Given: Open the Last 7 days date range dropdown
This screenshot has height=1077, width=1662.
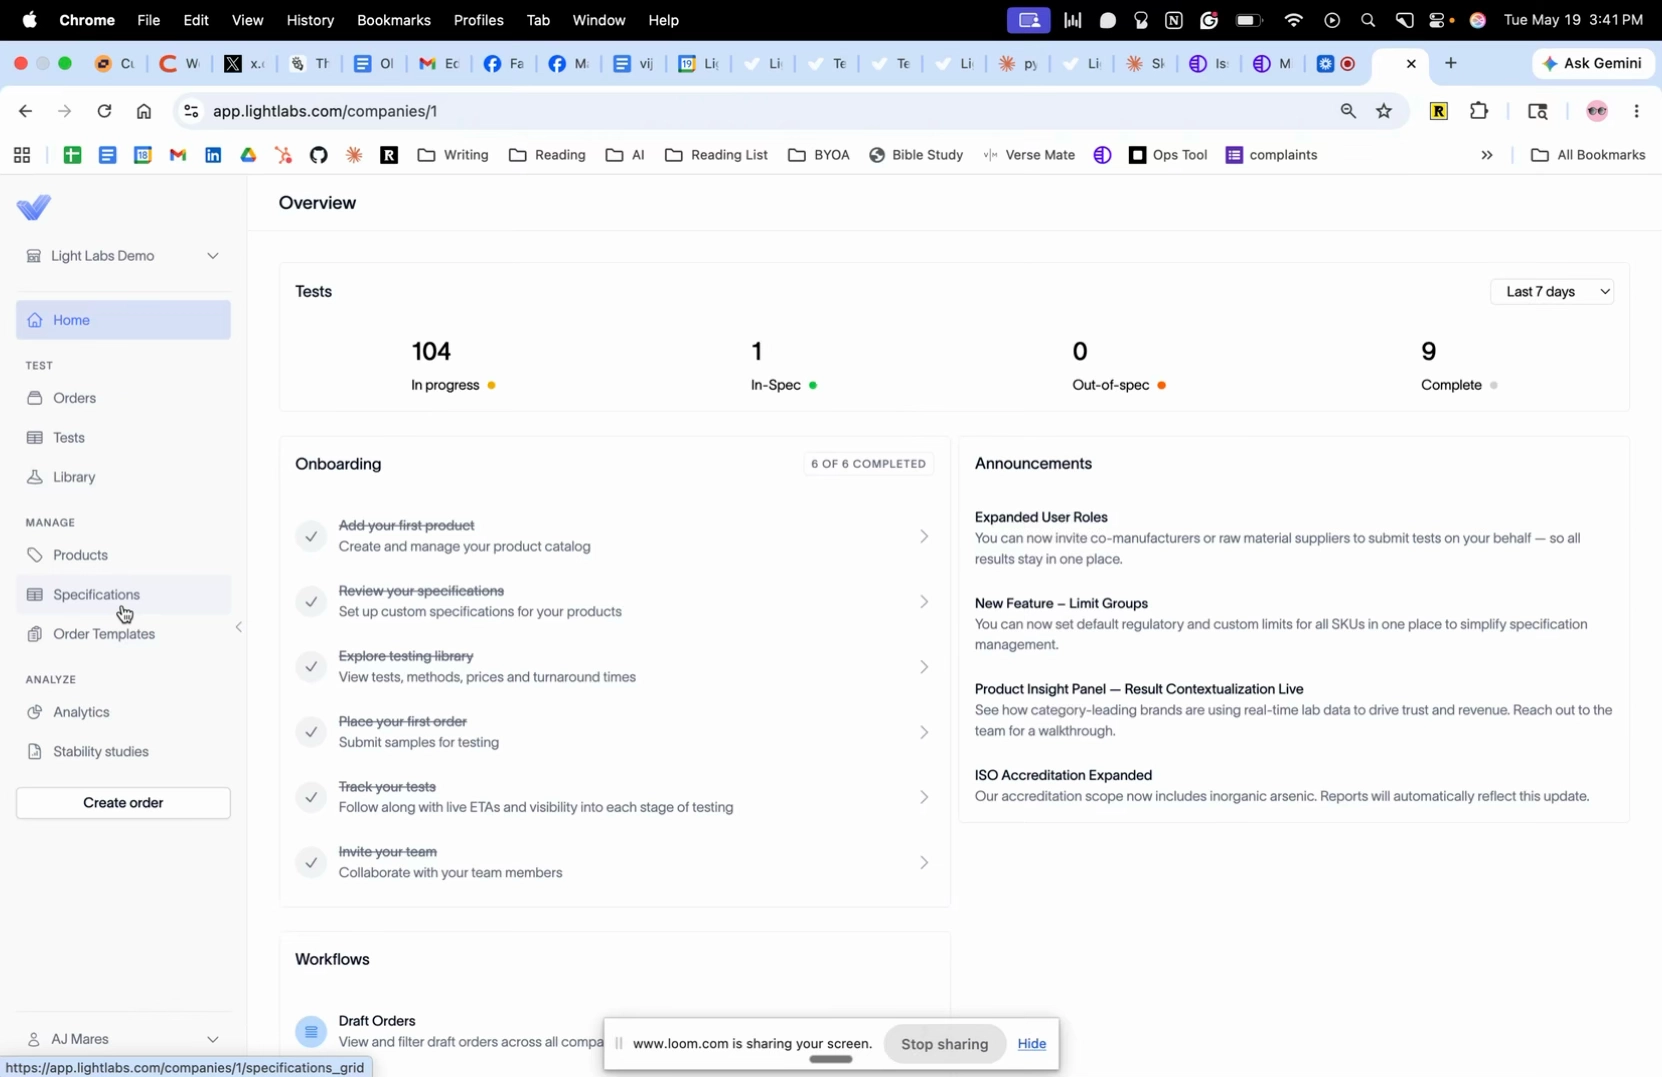Looking at the screenshot, I should coord(1554,291).
